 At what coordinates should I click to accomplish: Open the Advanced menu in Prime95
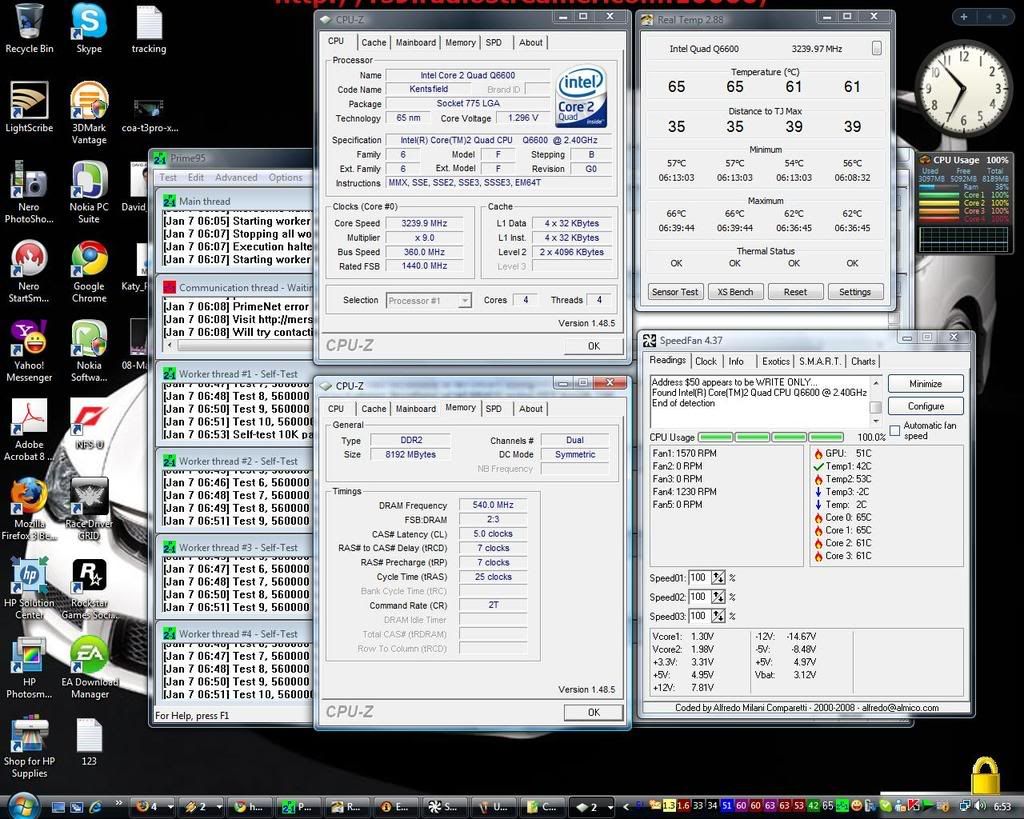coord(236,177)
